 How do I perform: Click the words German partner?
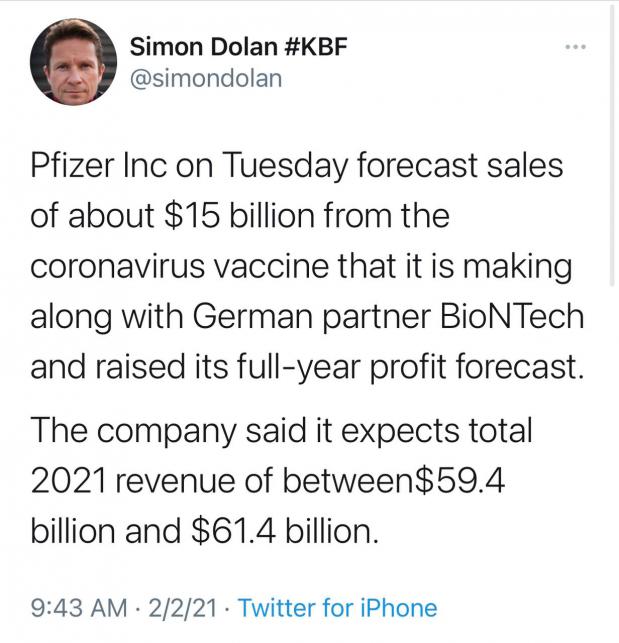pyautogui.click(x=312, y=317)
